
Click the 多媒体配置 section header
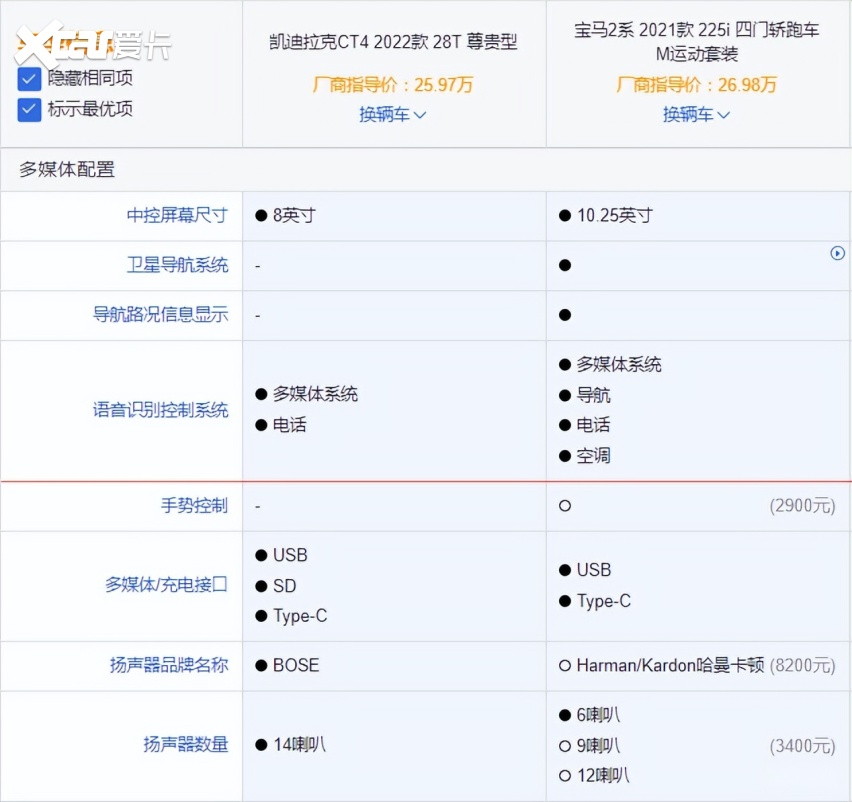coord(67,170)
